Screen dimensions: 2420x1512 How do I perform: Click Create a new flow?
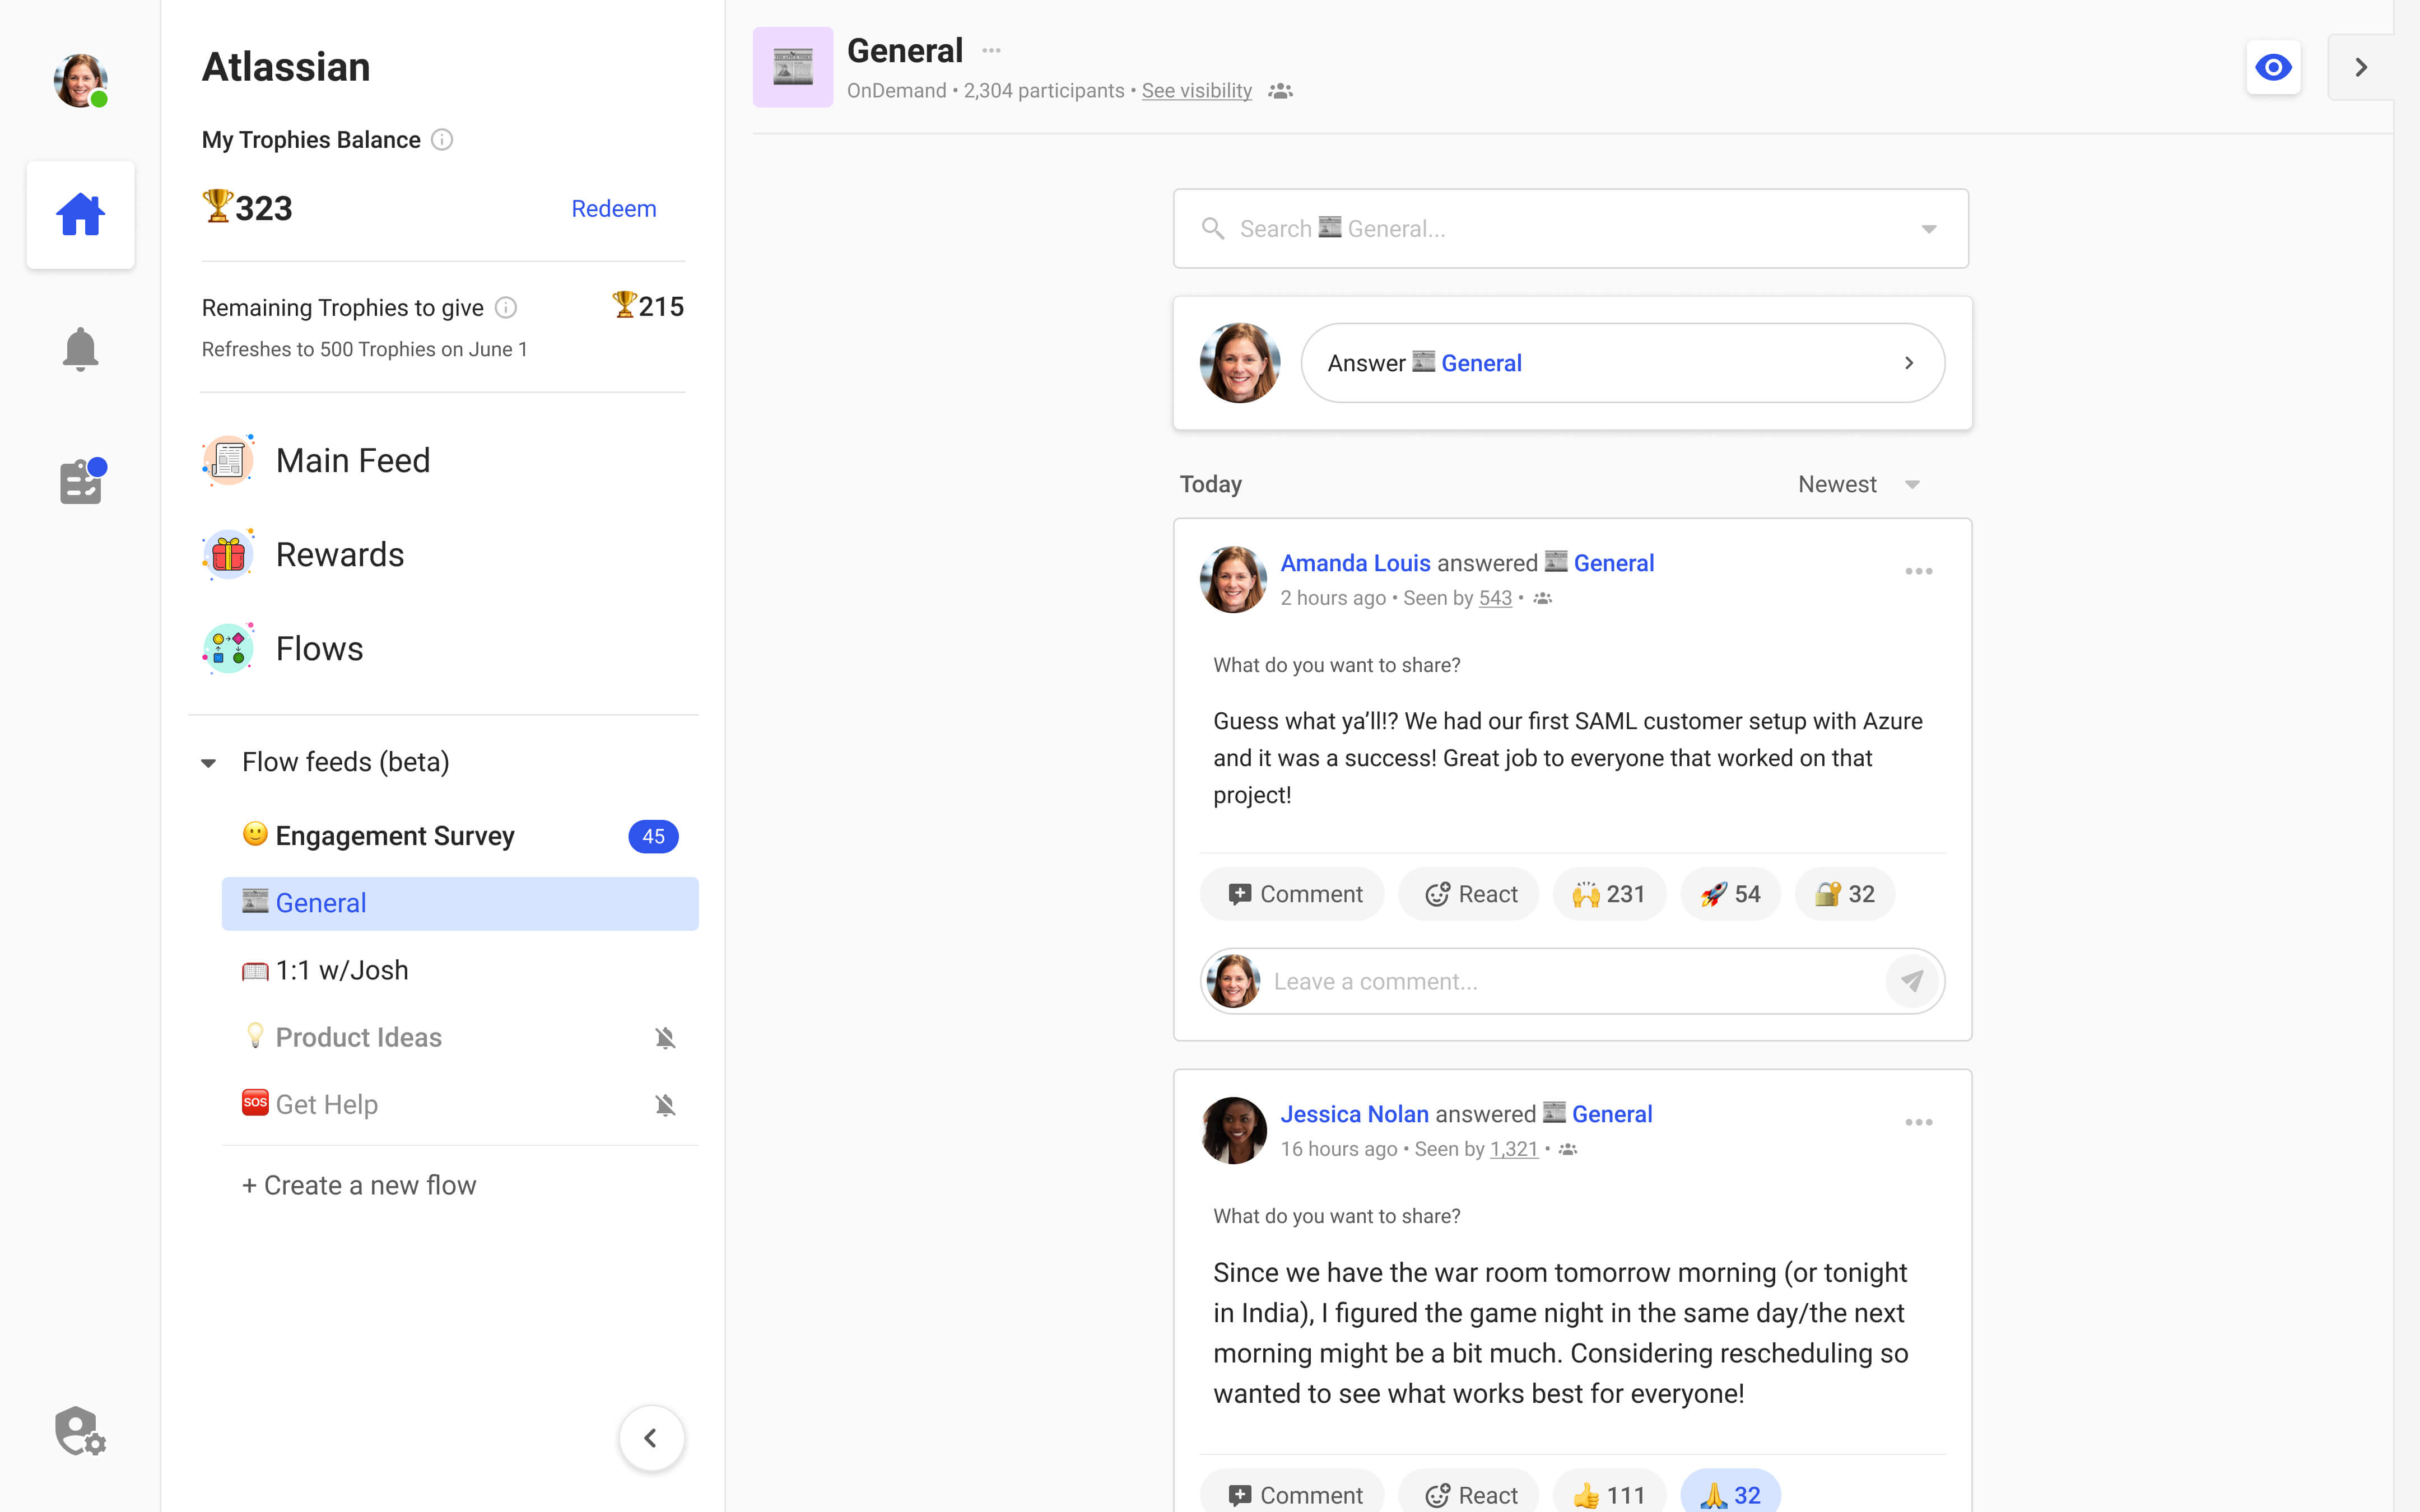(359, 1185)
